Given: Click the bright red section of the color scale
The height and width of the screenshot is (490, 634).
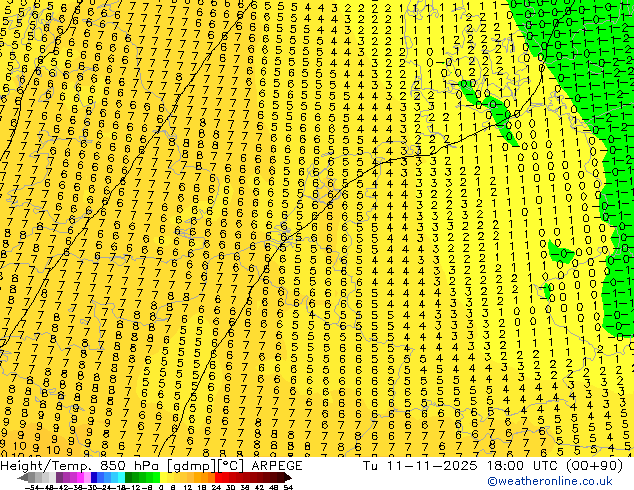Looking at the screenshot, I should tap(222, 477).
